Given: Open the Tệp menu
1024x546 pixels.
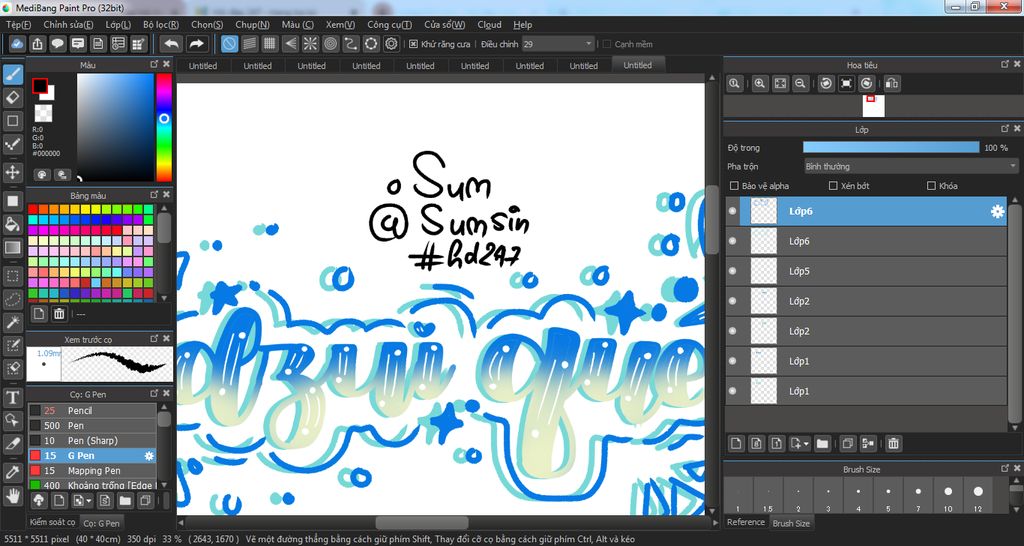Looking at the screenshot, I should tap(18, 25).
